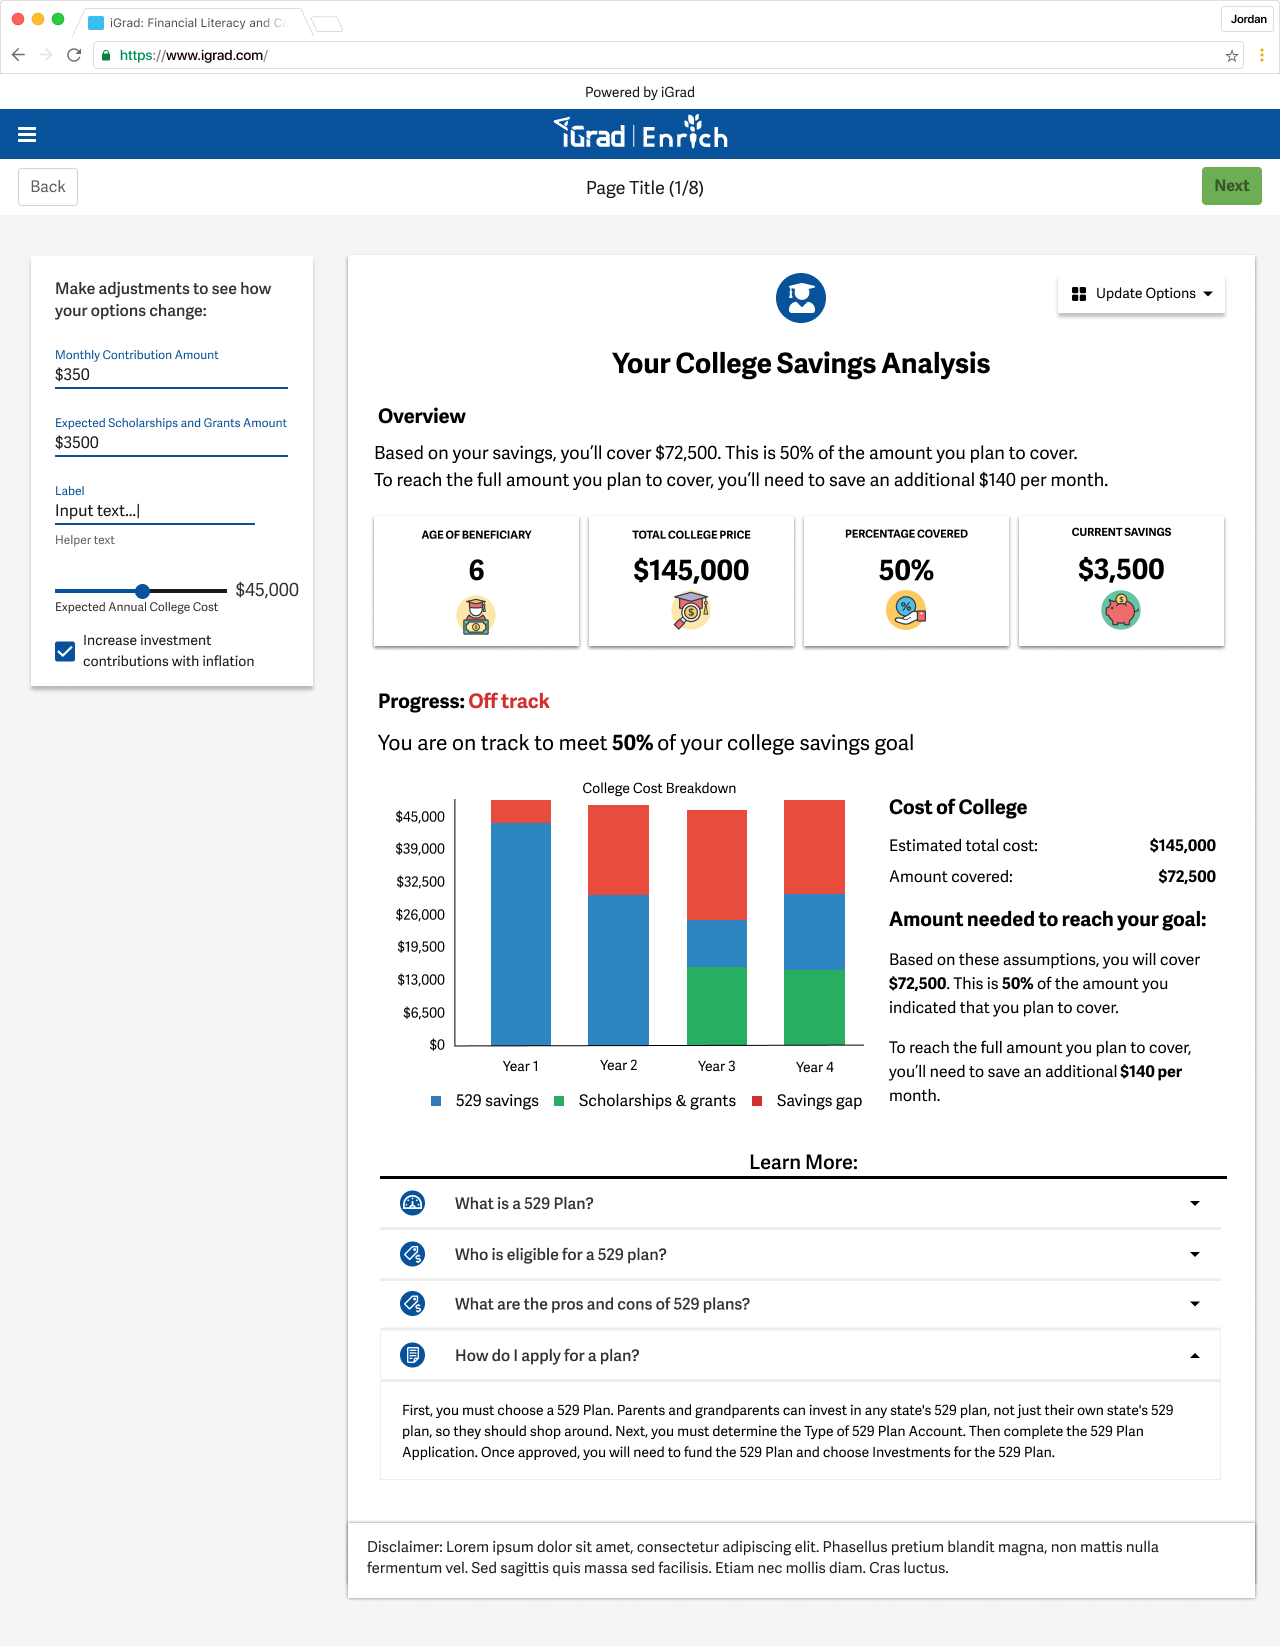Click the Powered by iGrad text

click(640, 92)
